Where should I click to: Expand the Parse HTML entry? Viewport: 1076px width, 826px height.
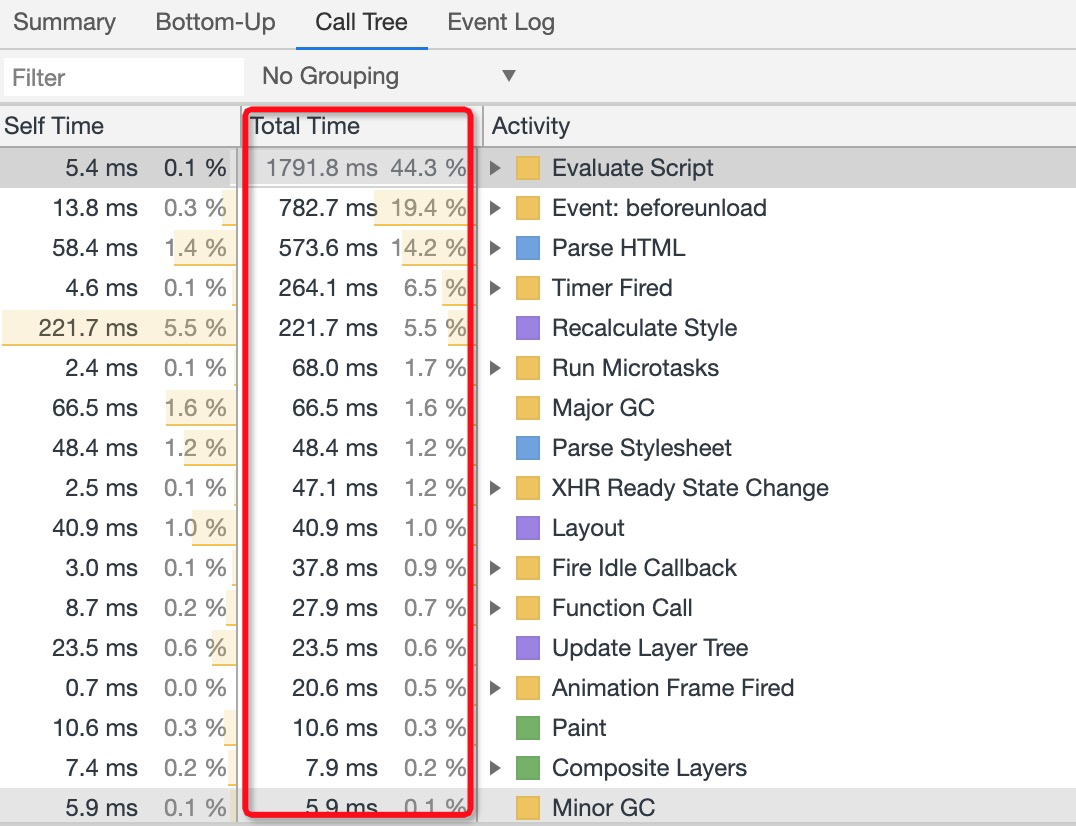(x=496, y=248)
